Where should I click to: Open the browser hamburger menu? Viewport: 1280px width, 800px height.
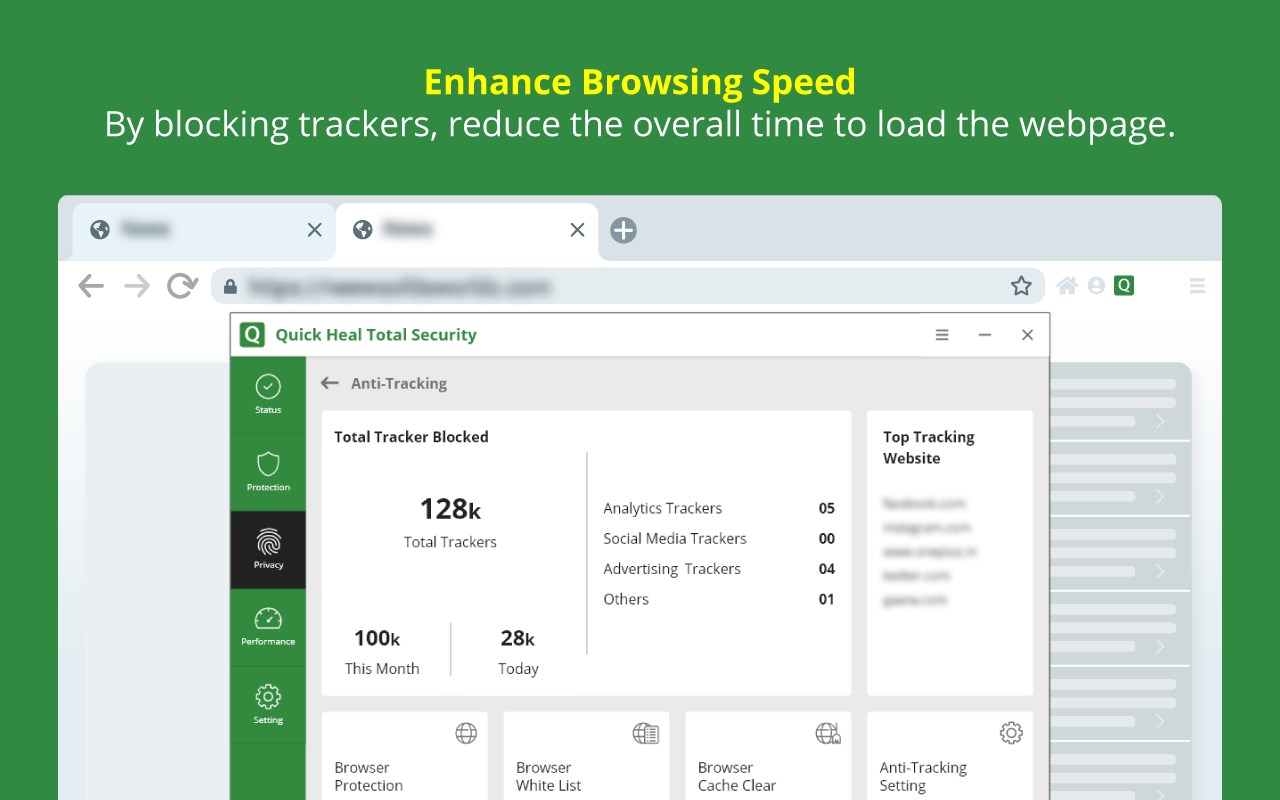click(1197, 286)
